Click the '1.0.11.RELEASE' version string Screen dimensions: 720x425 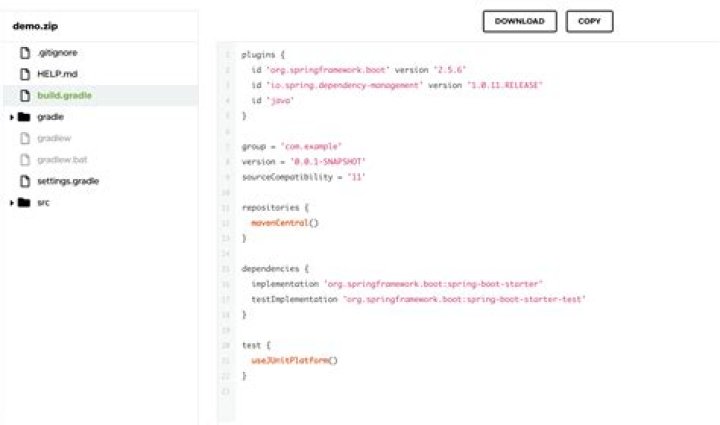(505, 85)
